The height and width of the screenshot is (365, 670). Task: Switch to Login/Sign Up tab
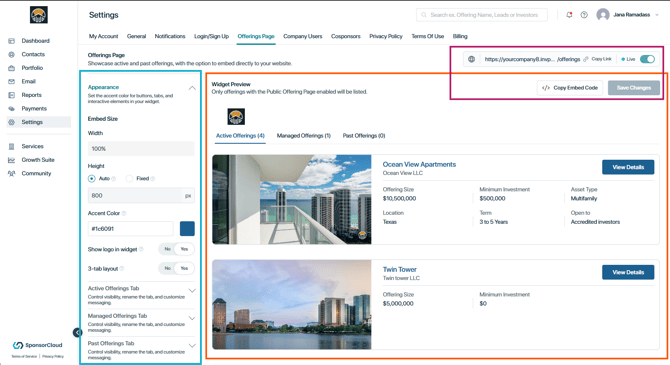pyautogui.click(x=212, y=36)
